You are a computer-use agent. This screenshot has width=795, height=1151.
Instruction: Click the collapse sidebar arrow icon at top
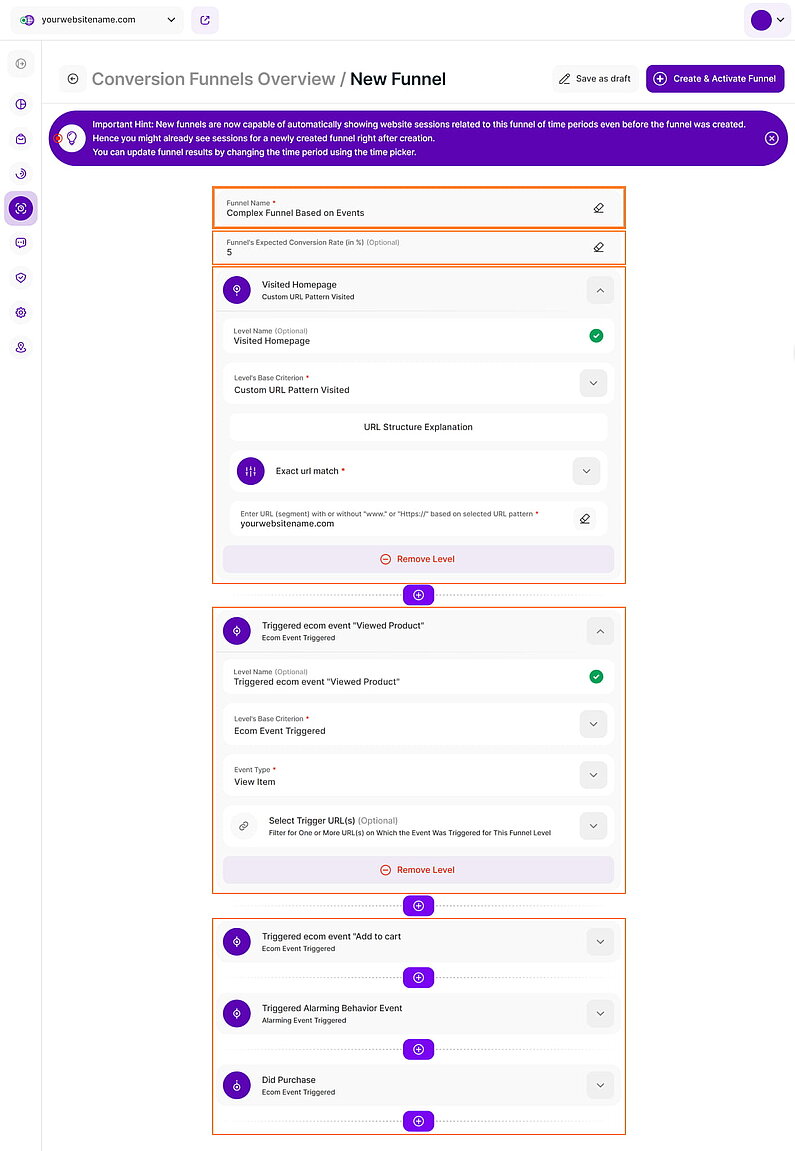(x=22, y=62)
